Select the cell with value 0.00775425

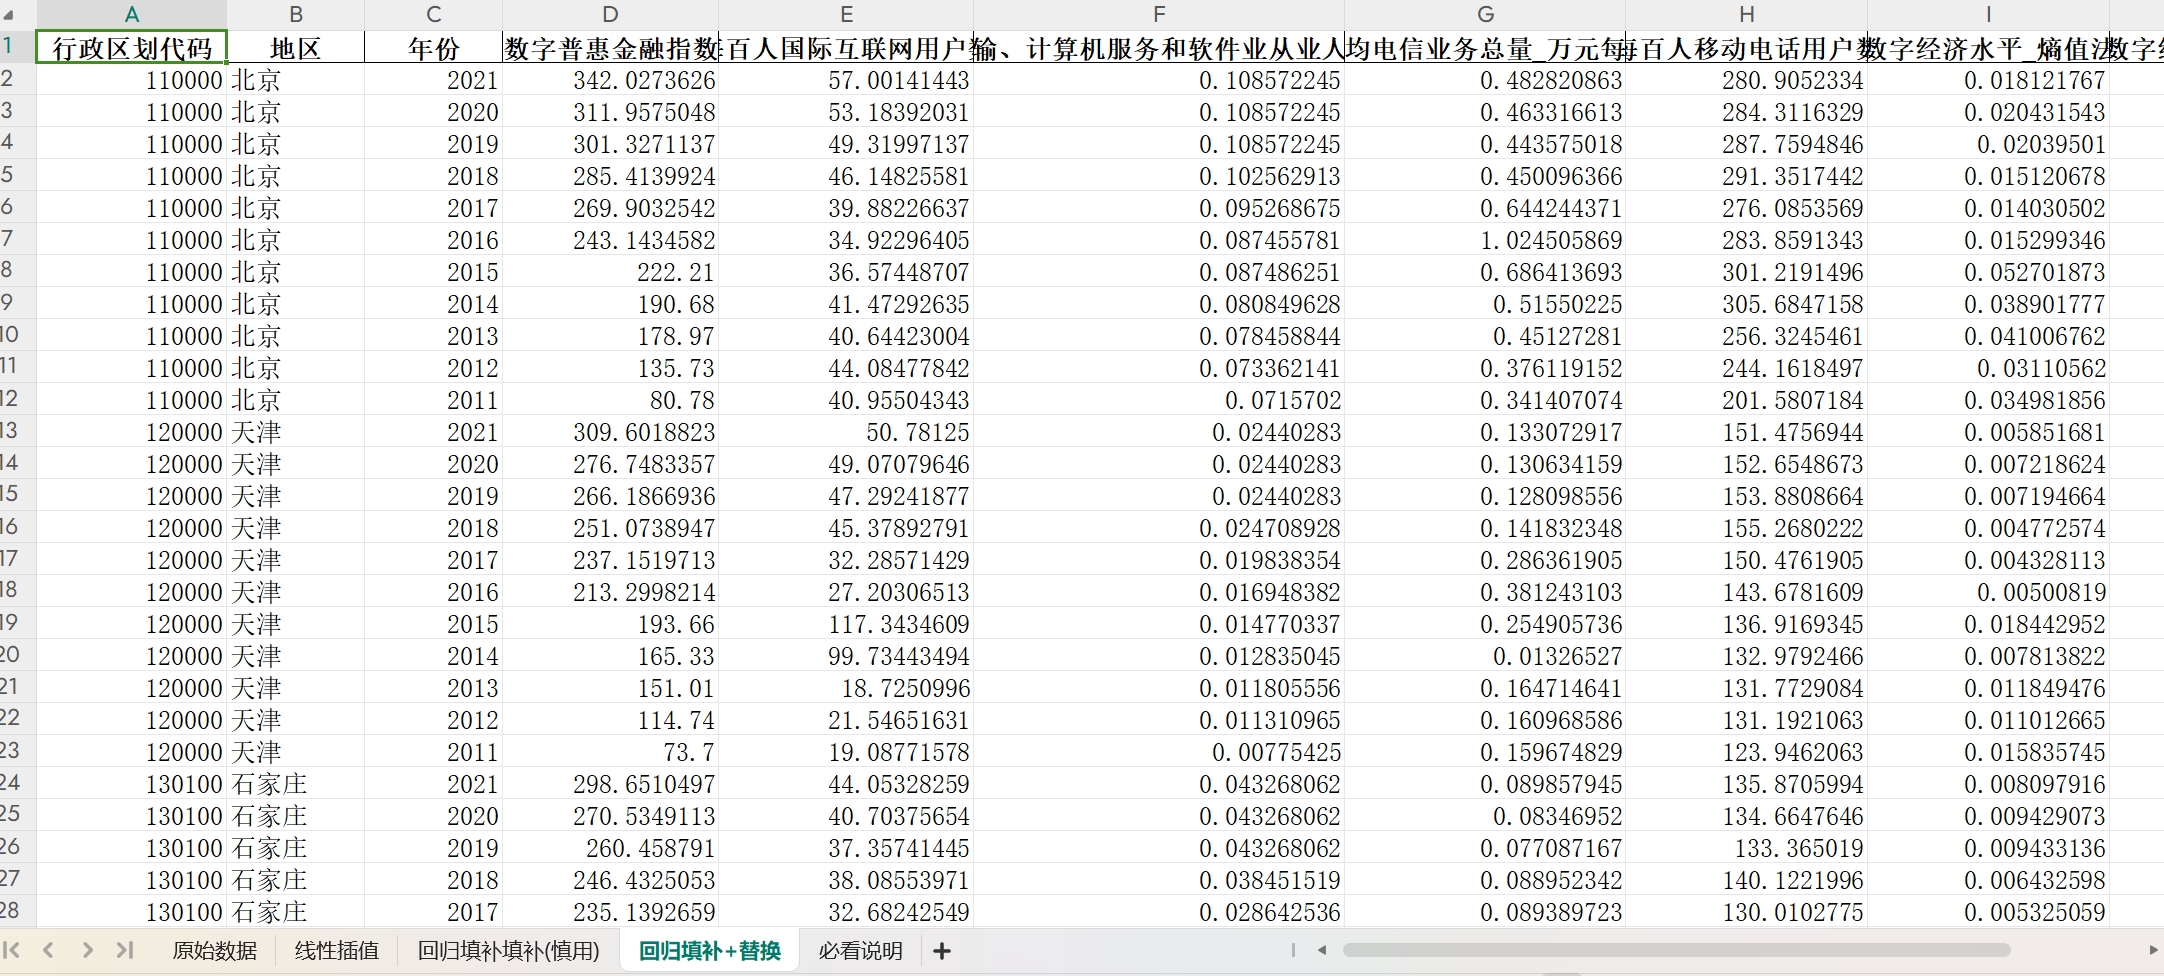click(x=1159, y=752)
